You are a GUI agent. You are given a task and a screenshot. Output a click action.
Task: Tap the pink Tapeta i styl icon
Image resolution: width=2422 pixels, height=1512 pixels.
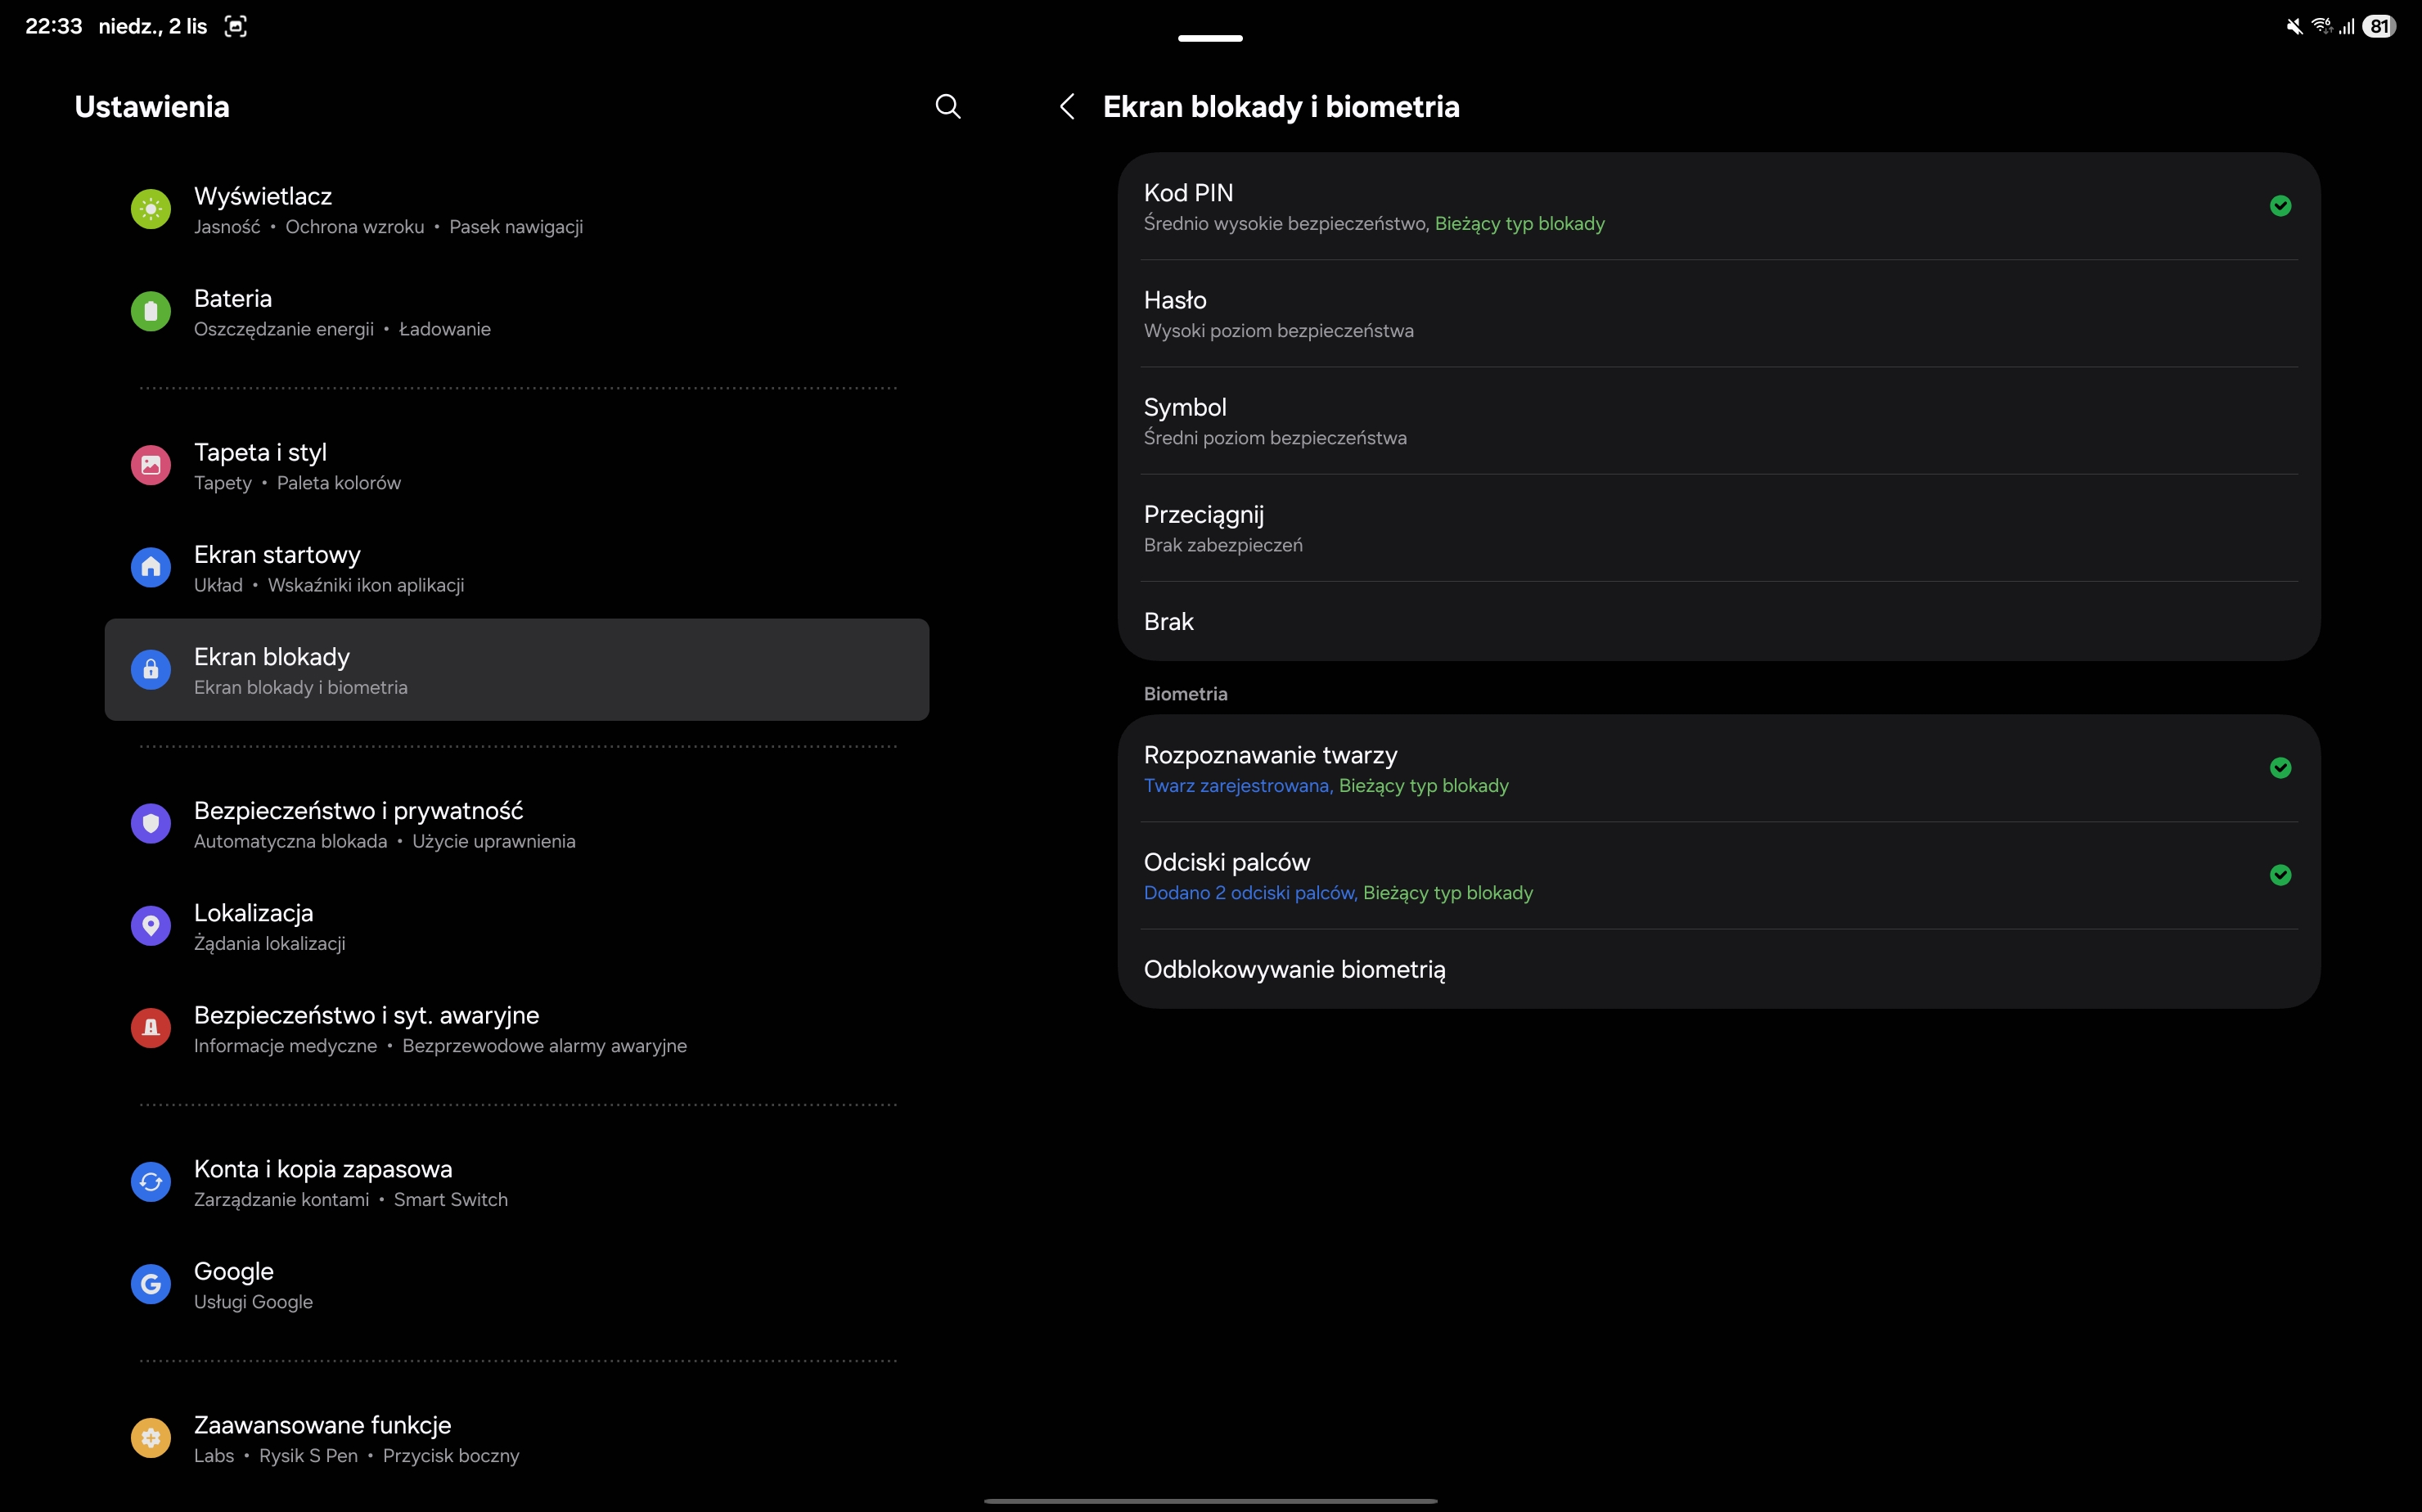tap(151, 465)
